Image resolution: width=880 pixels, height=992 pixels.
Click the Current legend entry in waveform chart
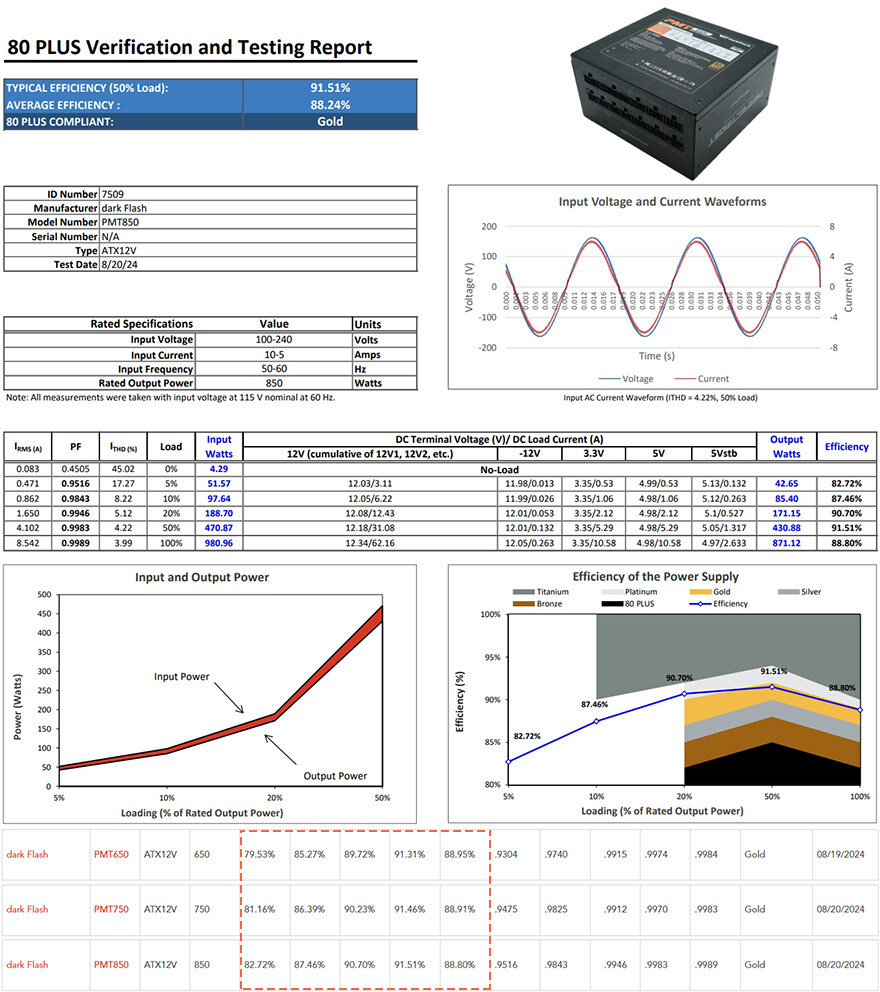(700, 379)
